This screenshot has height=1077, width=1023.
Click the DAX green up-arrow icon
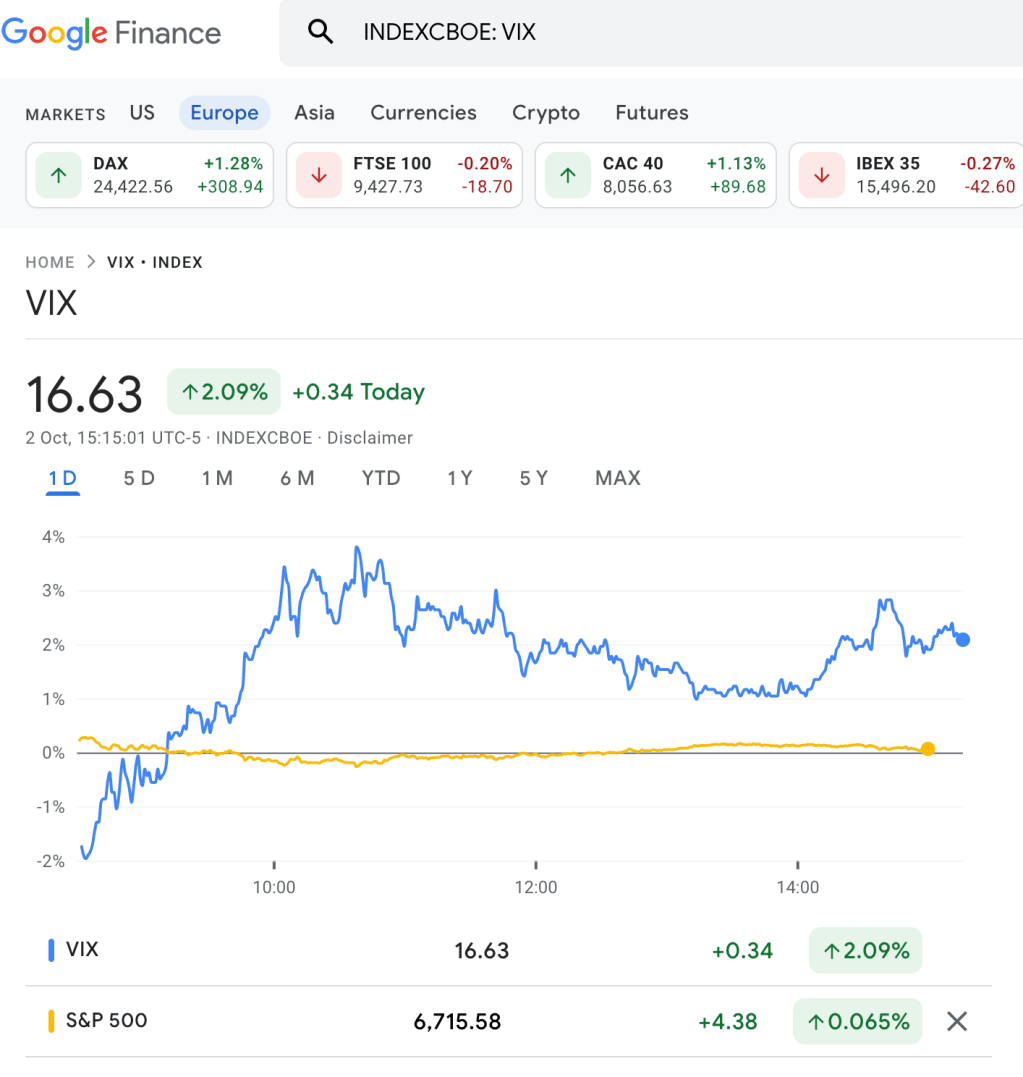(59, 175)
